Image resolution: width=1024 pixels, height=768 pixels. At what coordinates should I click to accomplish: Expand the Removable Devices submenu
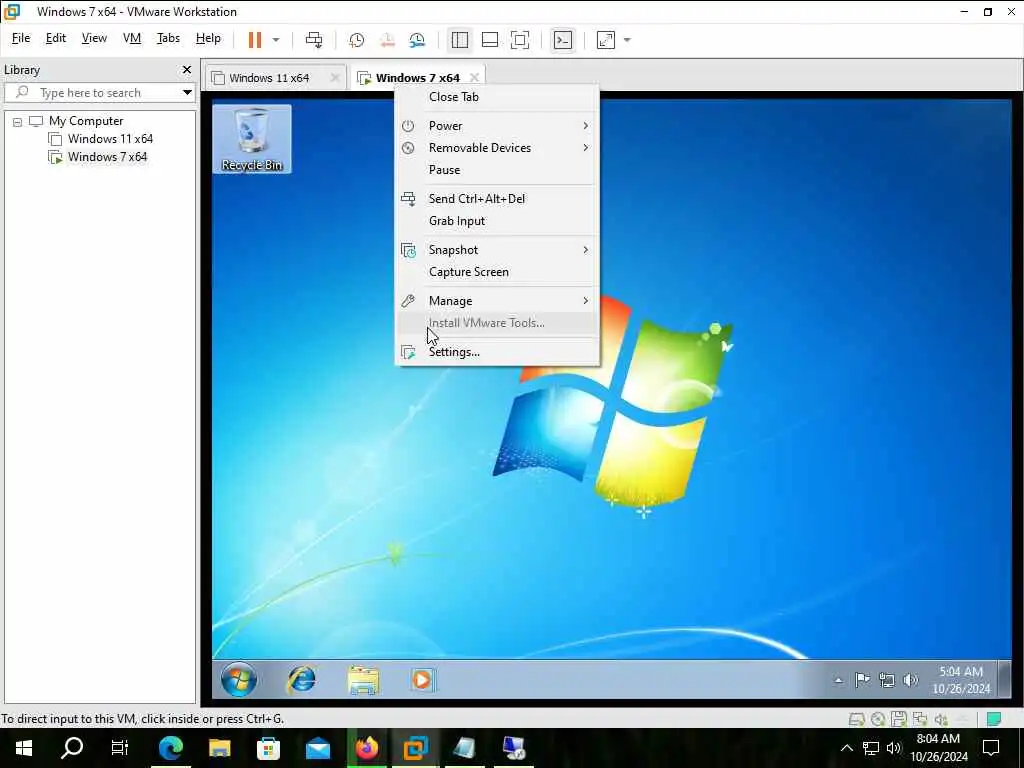498,148
